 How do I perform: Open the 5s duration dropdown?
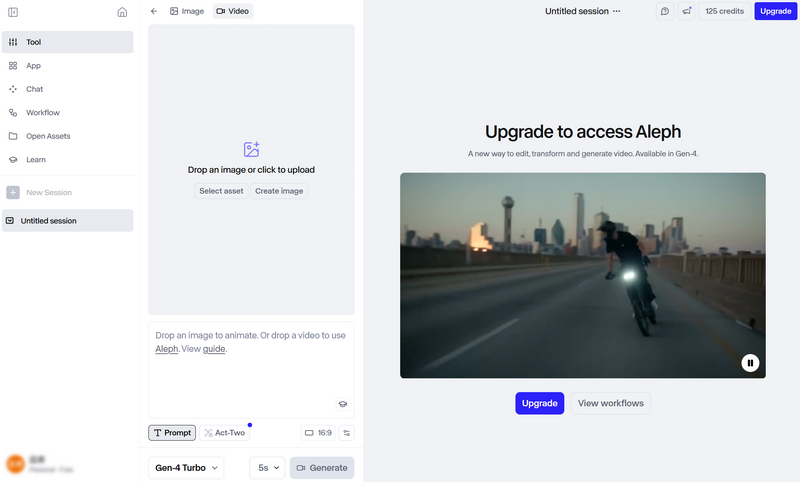pos(267,467)
